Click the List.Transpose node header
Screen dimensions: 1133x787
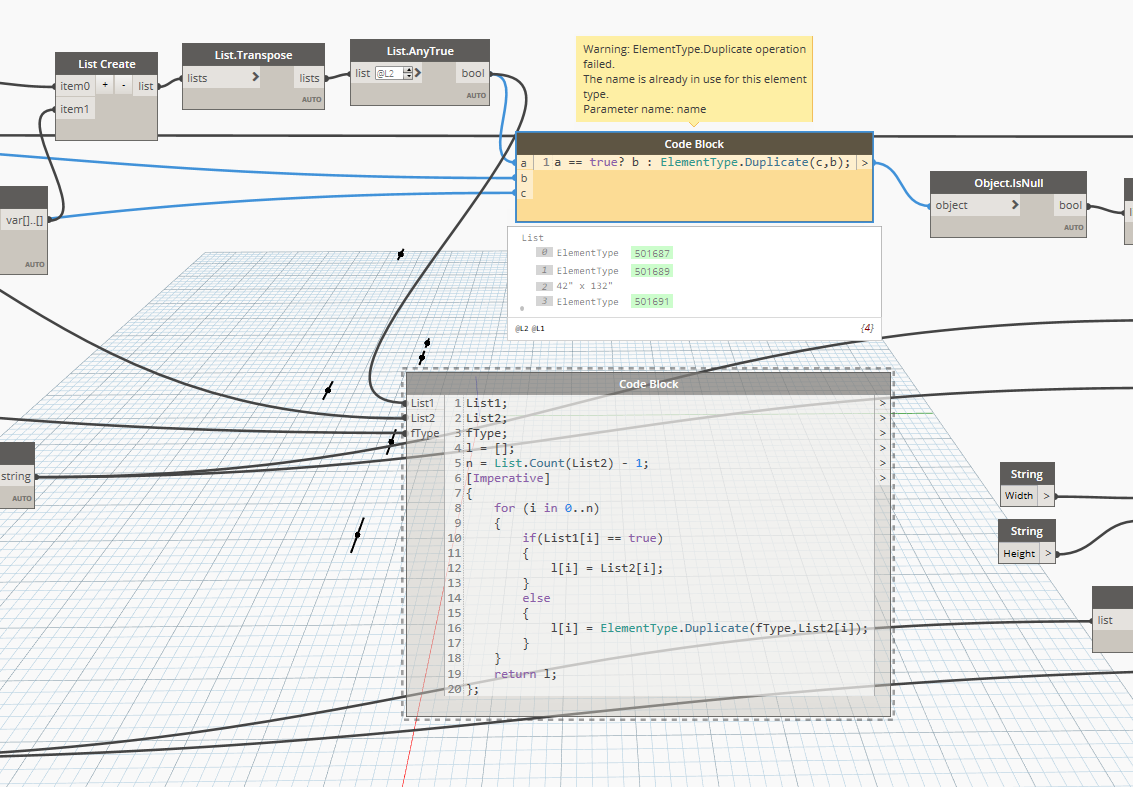coord(253,56)
